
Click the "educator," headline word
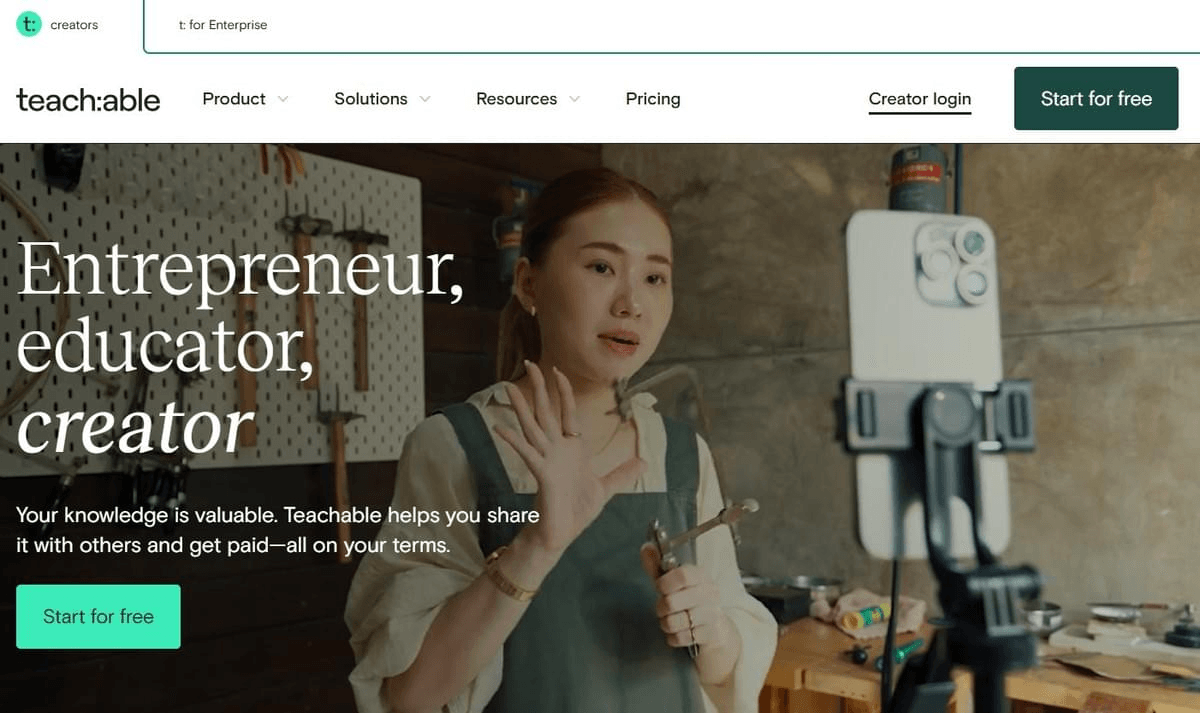point(166,346)
